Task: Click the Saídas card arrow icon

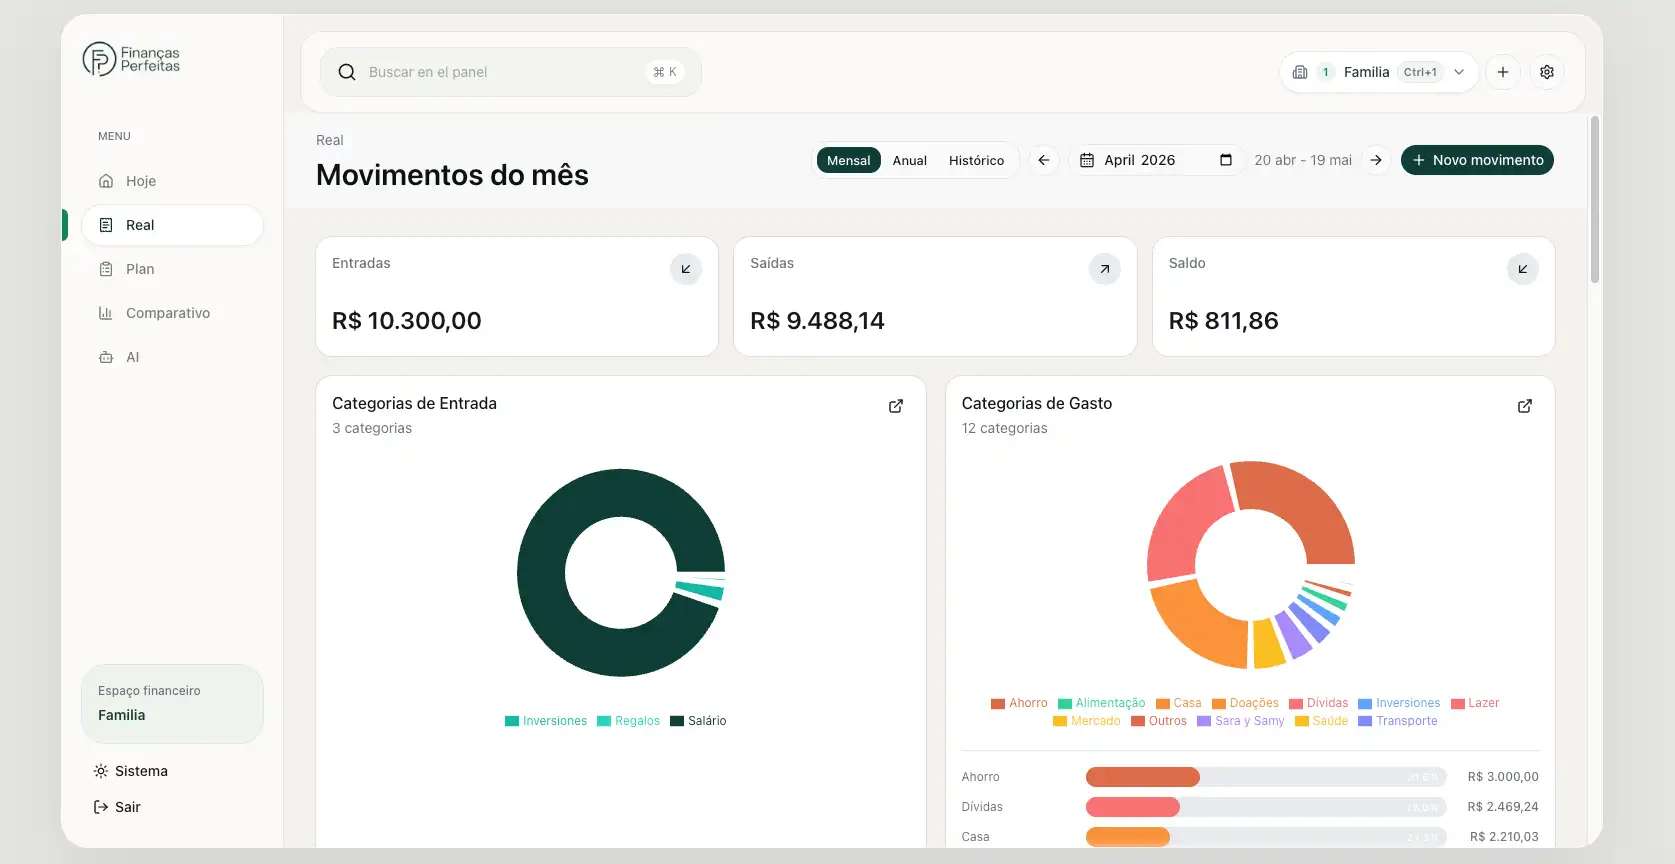Action: 1104,269
